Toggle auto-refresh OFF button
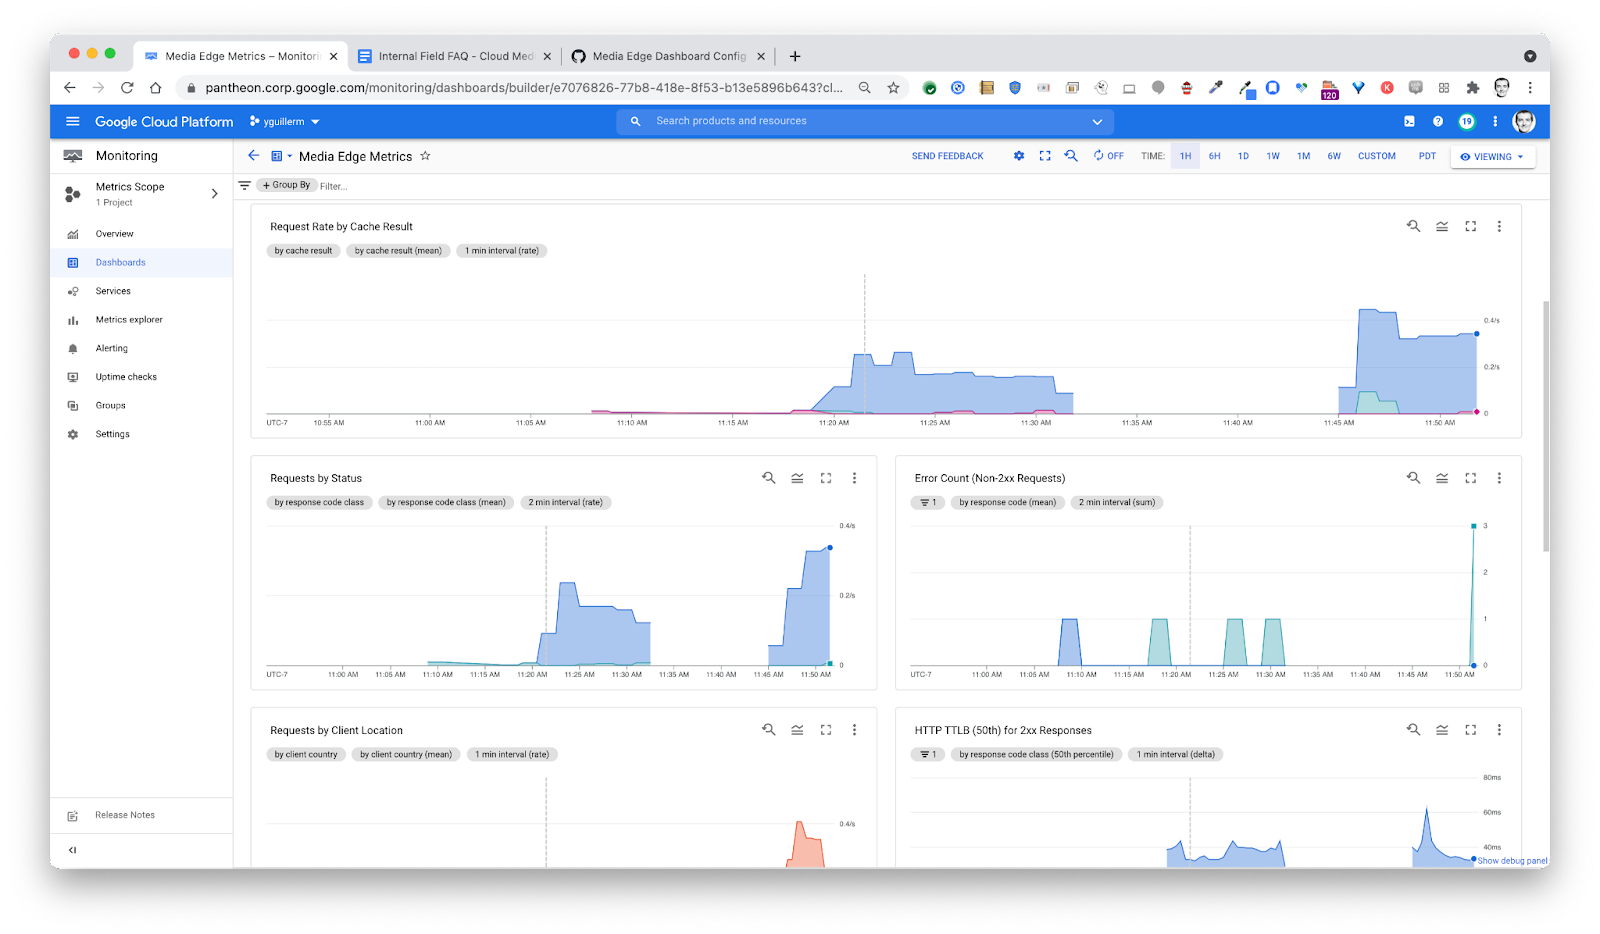This screenshot has height=934, width=1600. point(1108,156)
